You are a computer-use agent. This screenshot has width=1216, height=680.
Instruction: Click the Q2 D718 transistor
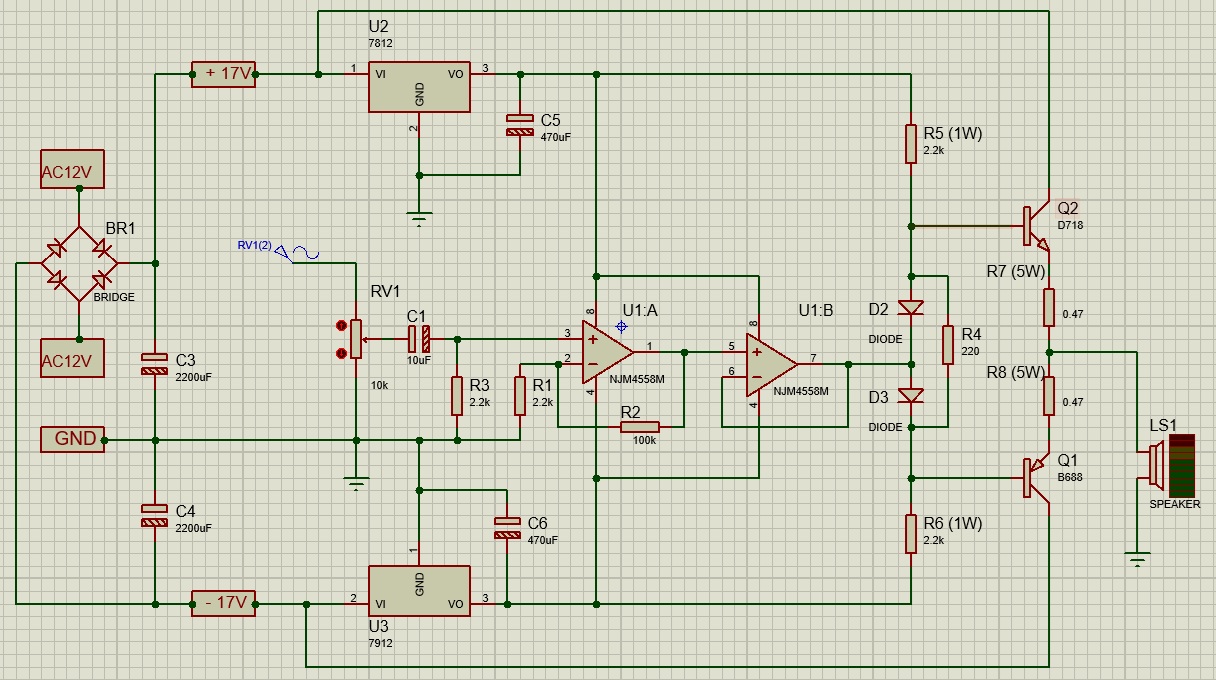1034,227
